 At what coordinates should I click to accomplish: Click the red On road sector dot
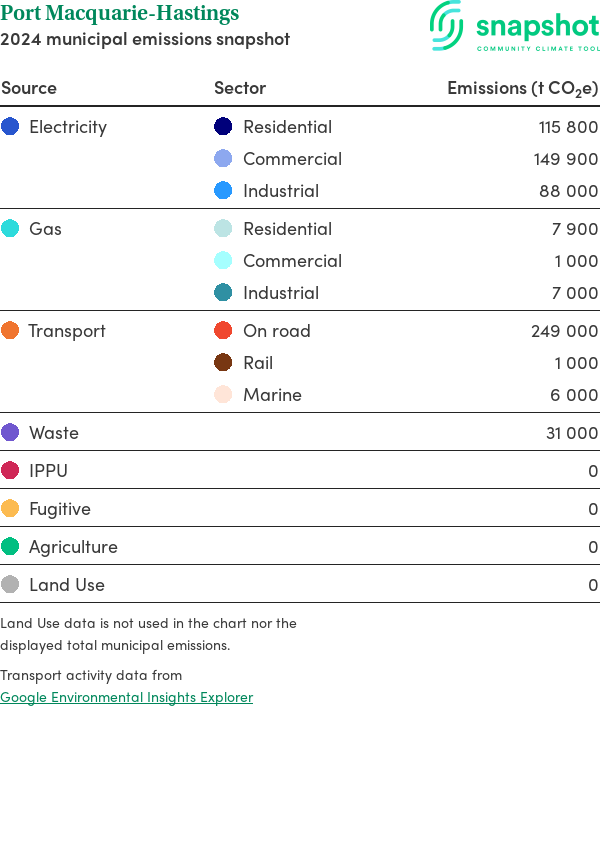223,331
